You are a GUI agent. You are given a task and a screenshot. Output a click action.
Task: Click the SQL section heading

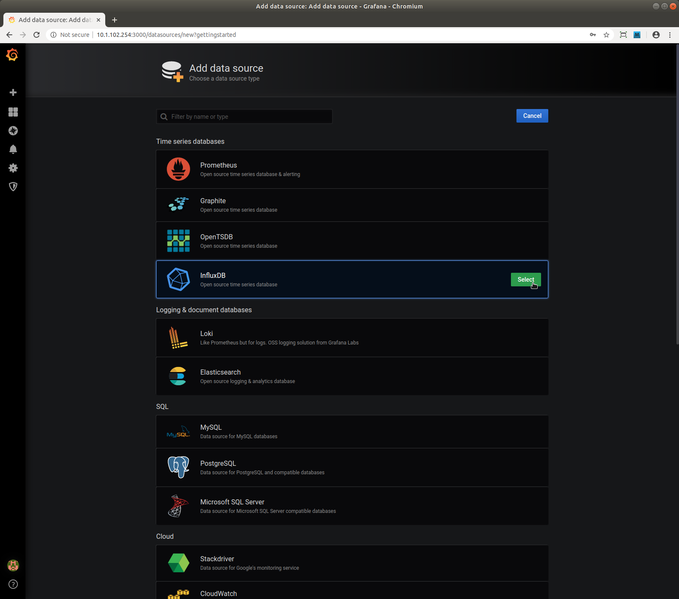coord(162,407)
